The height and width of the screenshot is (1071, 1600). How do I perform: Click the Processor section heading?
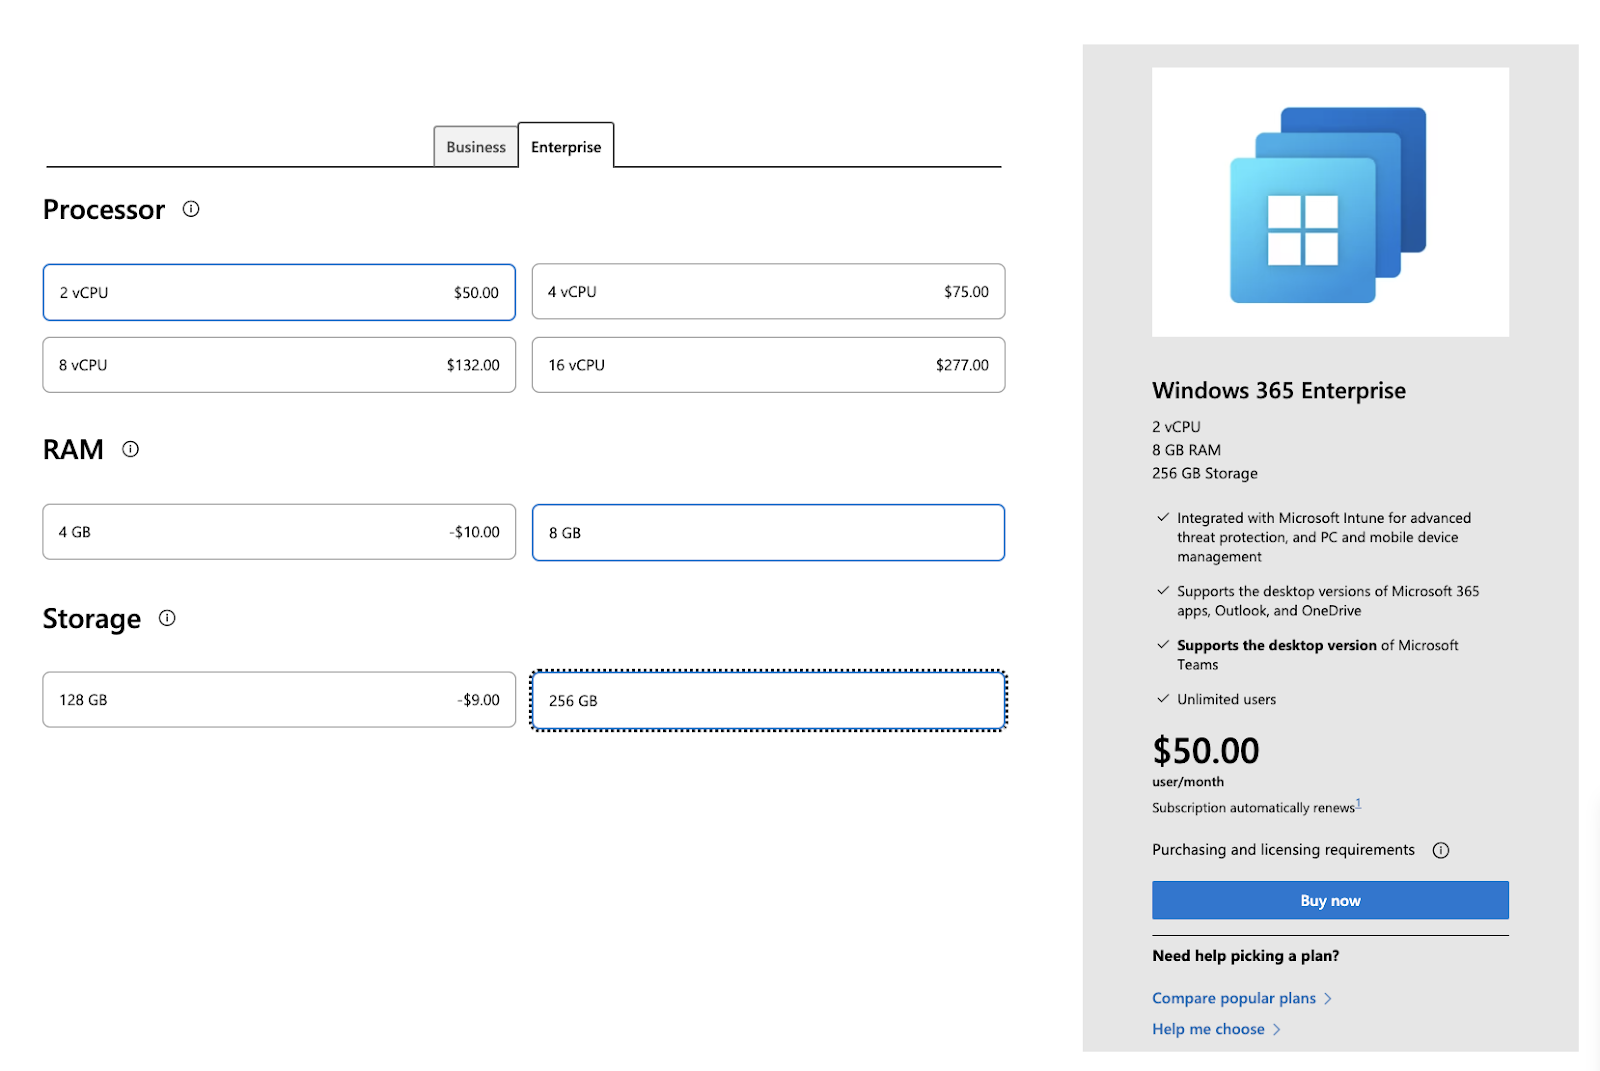coord(104,210)
